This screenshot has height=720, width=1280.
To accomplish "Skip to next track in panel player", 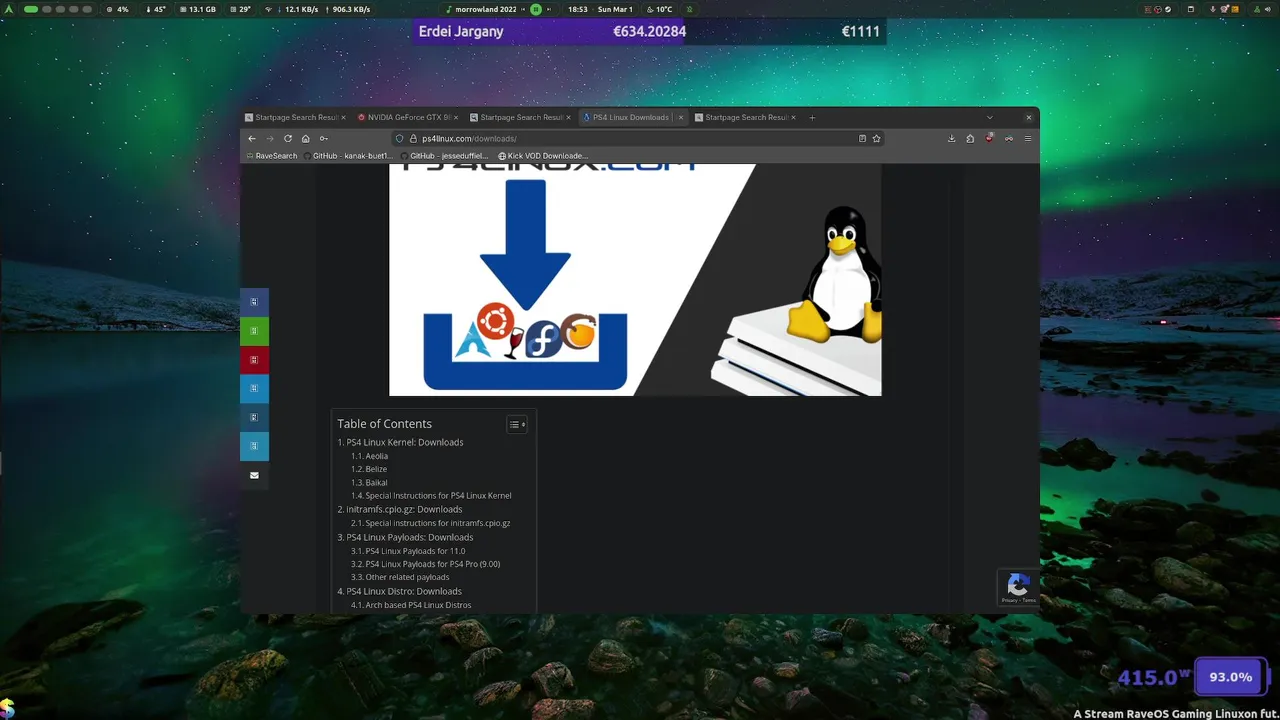I will [x=548, y=9].
